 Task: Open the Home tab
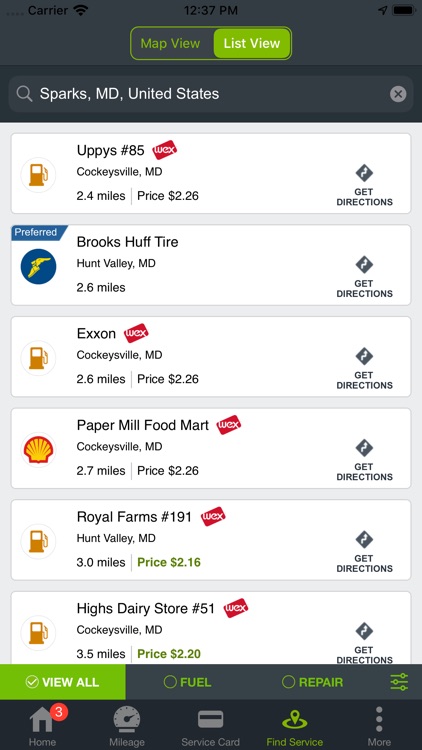pyautogui.click(x=42, y=725)
